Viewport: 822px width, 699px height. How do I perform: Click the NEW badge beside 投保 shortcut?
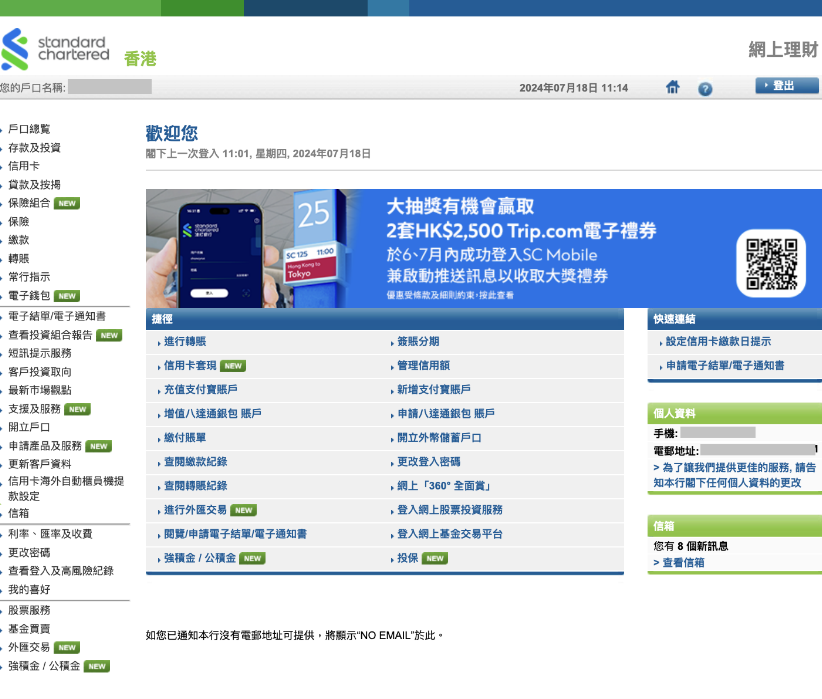(435, 558)
